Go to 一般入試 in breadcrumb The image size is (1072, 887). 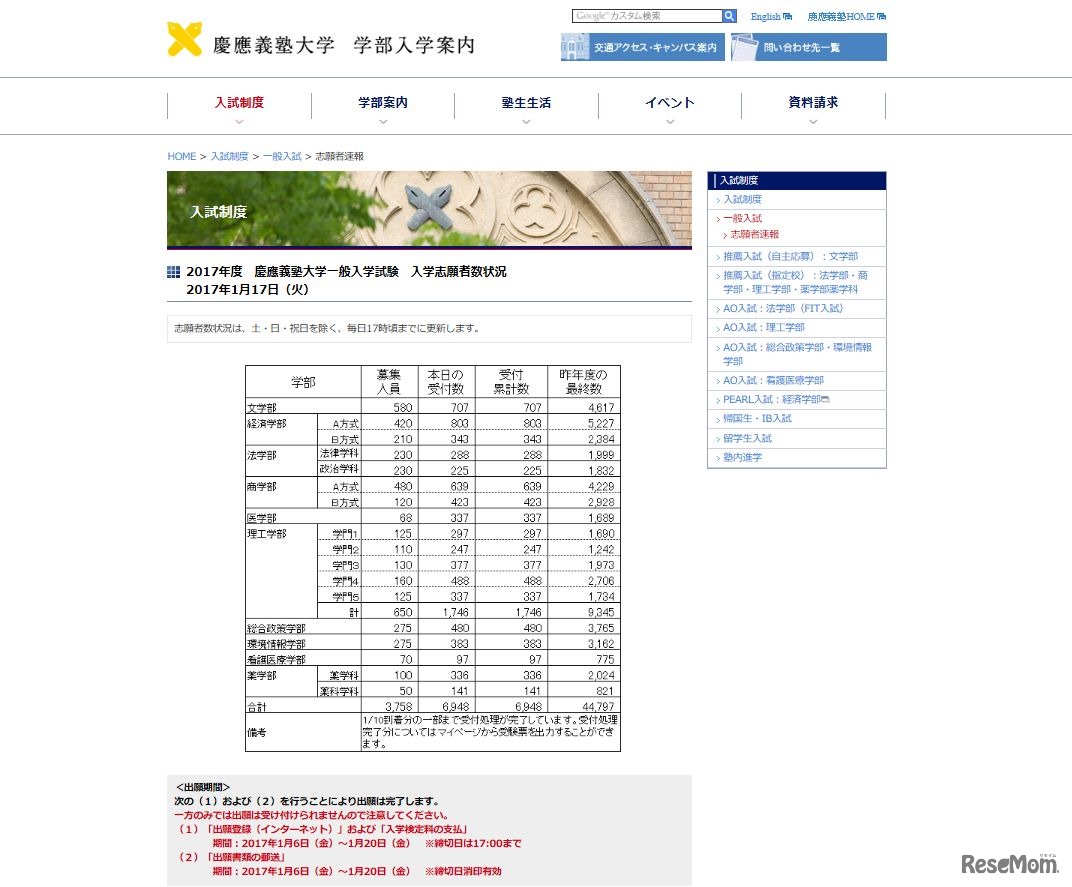(282, 157)
